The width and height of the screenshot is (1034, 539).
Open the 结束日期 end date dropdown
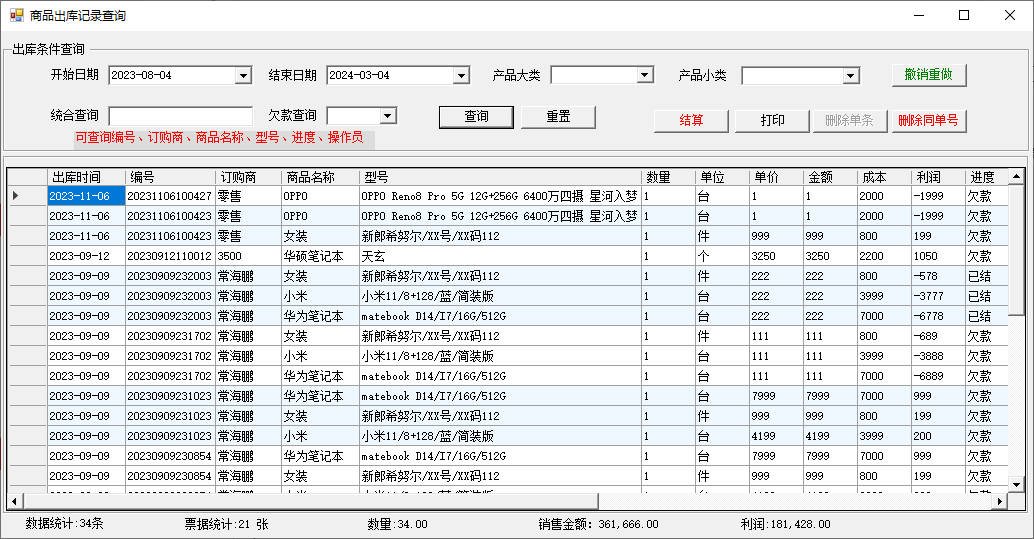[x=461, y=76]
